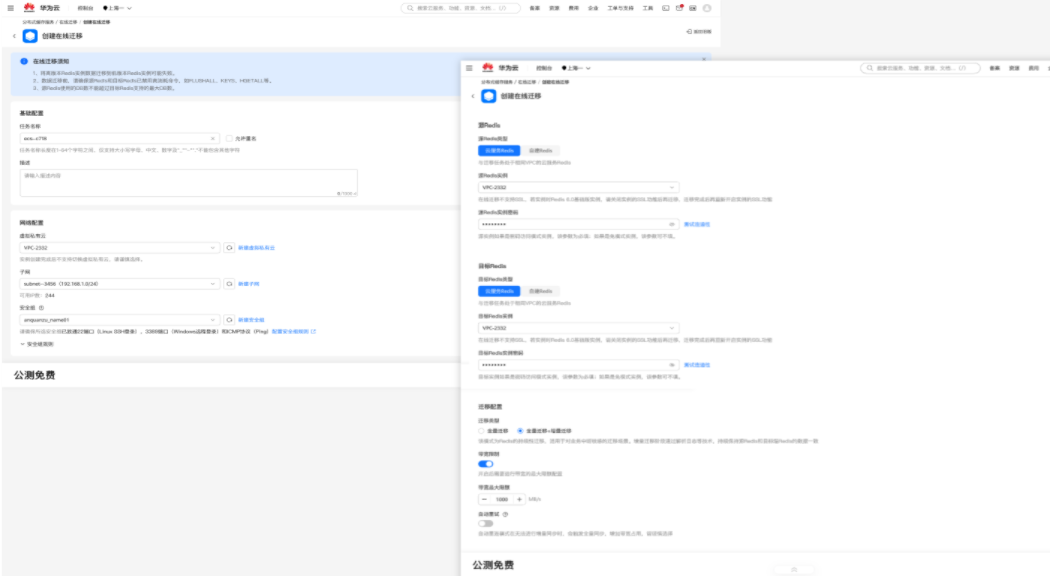1050x576 pixels.
Task: Clear the task name field with X icon
Action: click(213, 139)
